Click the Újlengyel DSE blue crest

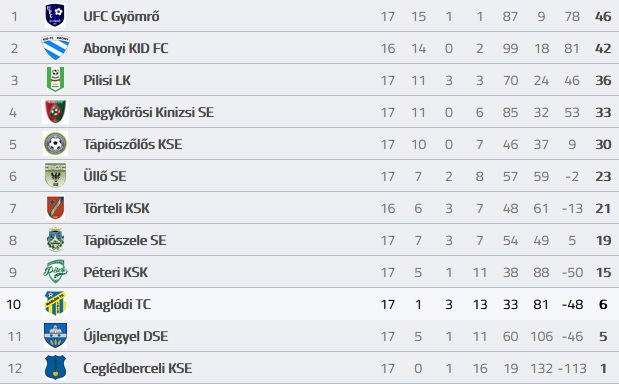point(55,335)
